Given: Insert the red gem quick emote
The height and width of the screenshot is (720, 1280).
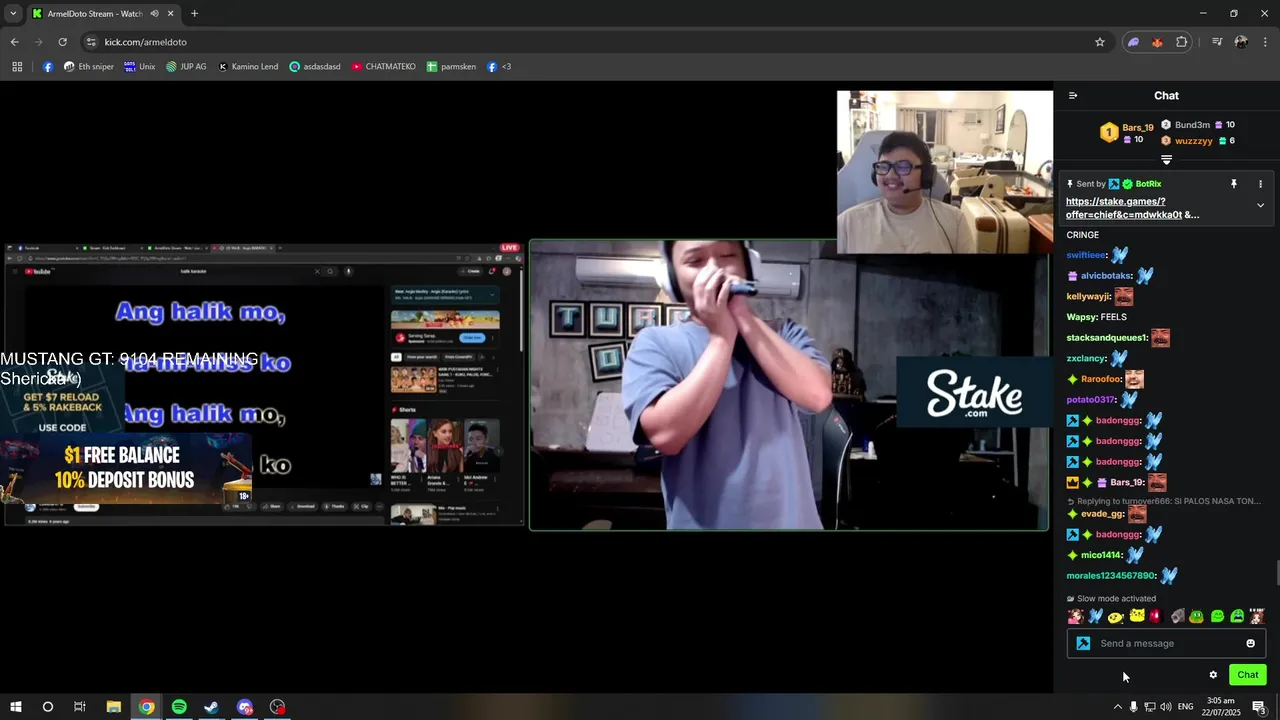Looking at the screenshot, I should [1156, 616].
